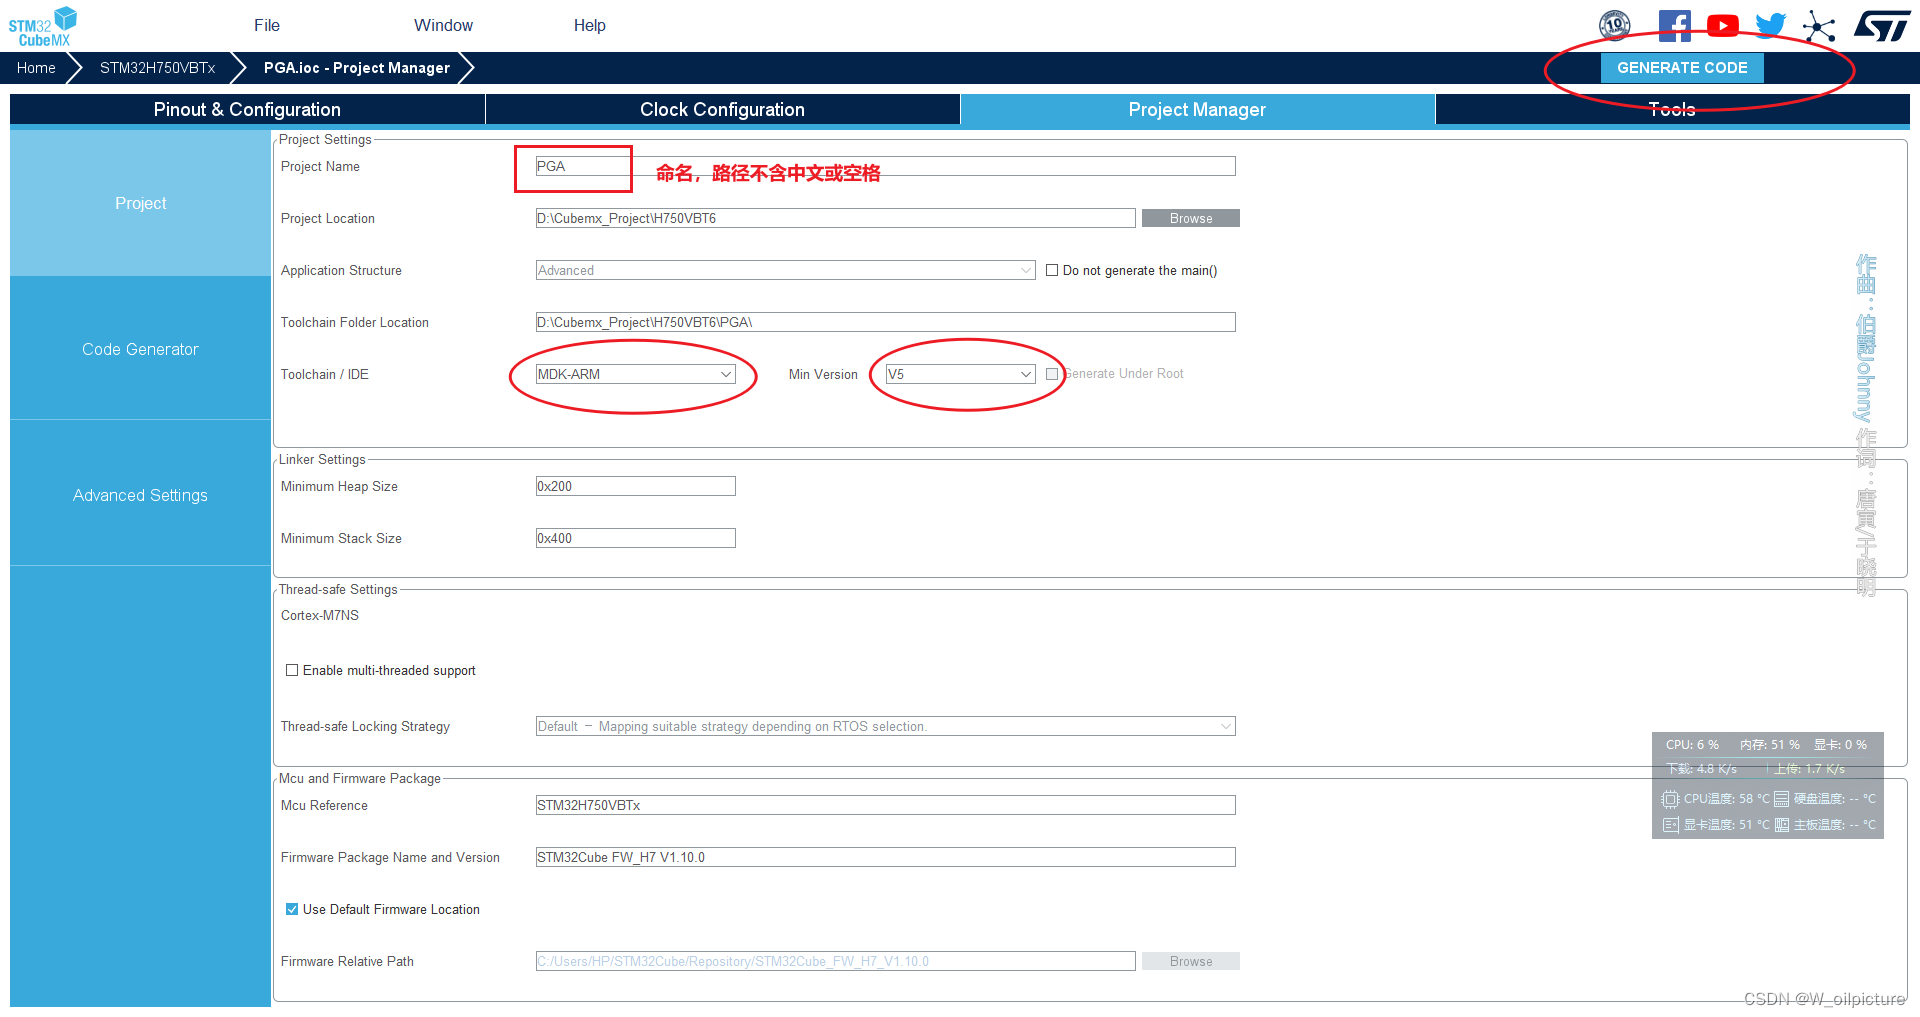Click the Minimum Stack Size field
The height and width of the screenshot is (1017, 1920).
pyautogui.click(x=636, y=538)
